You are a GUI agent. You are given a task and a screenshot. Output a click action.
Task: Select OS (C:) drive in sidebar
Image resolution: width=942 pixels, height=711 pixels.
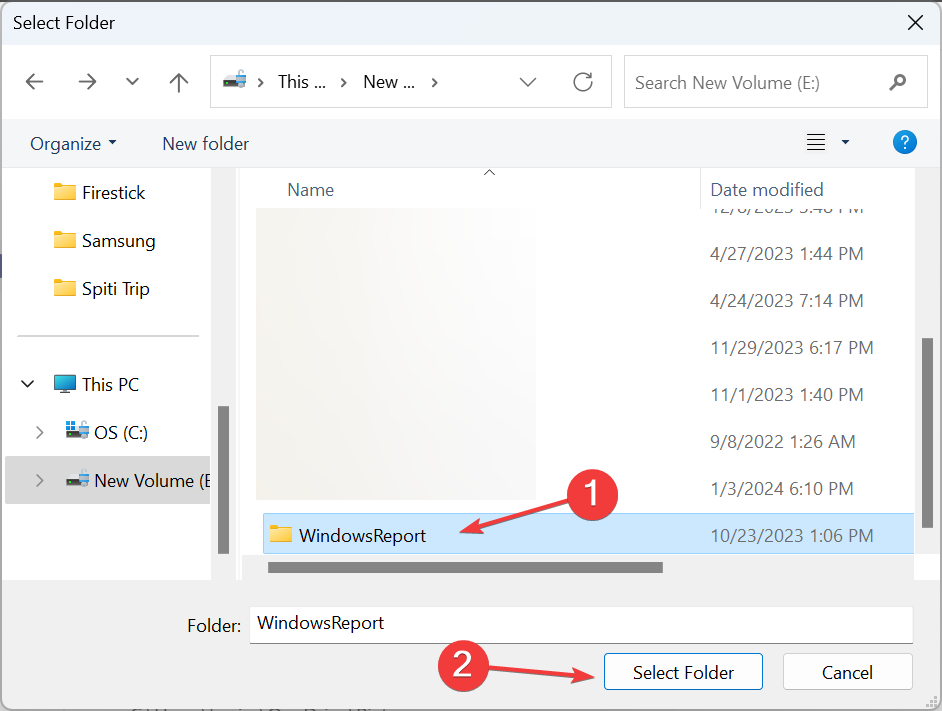click(107, 432)
